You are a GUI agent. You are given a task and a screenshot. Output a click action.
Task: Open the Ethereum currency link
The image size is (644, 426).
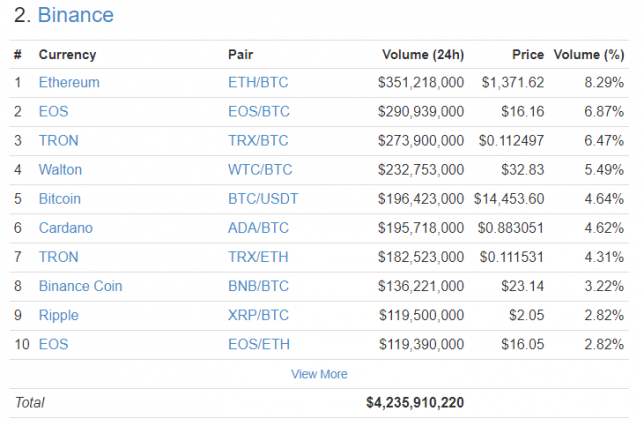point(69,83)
